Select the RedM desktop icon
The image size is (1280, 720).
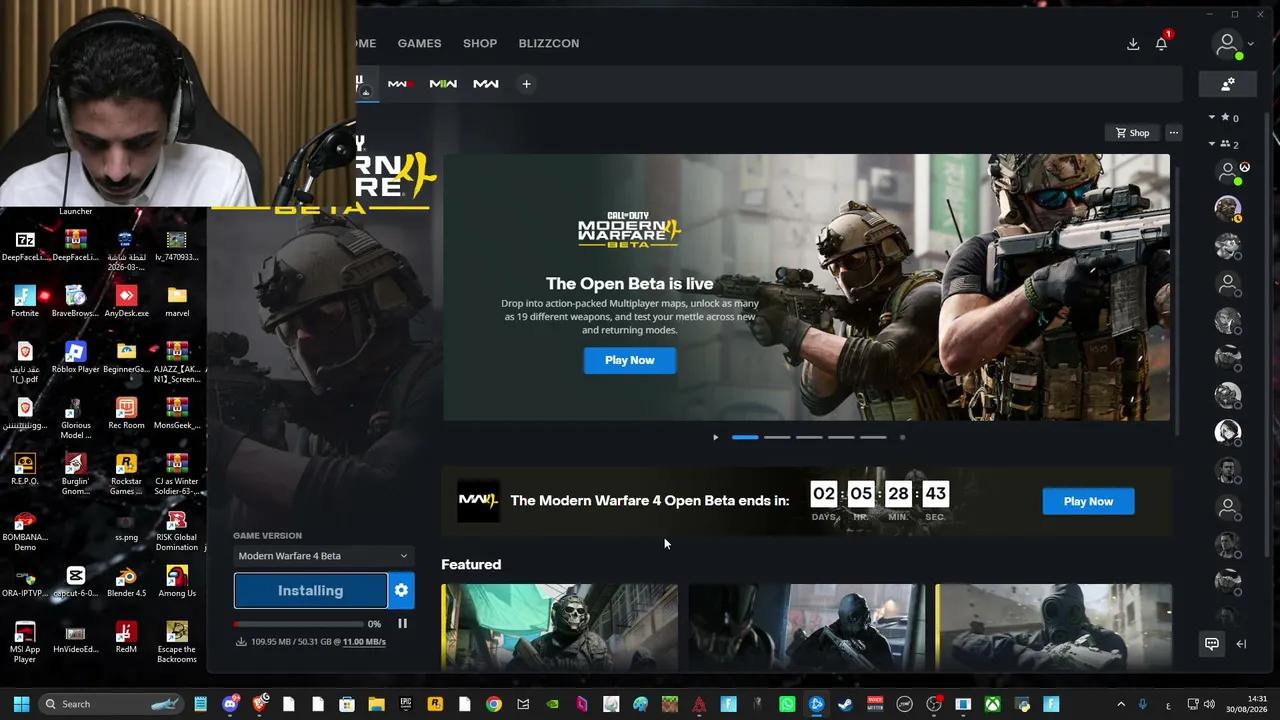[x=126, y=636]
